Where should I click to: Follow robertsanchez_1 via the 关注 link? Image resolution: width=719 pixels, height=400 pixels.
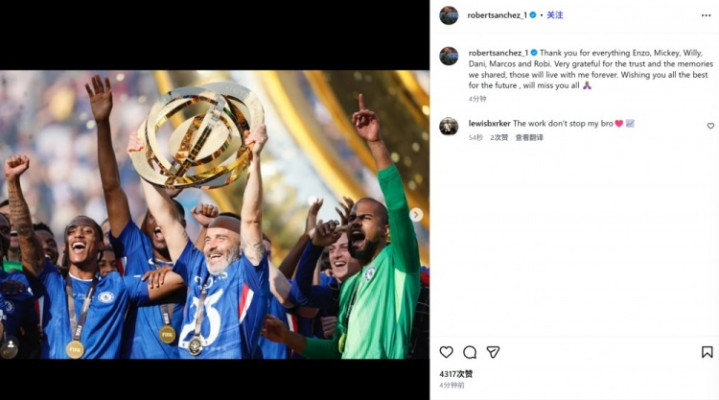pos(554,15)
